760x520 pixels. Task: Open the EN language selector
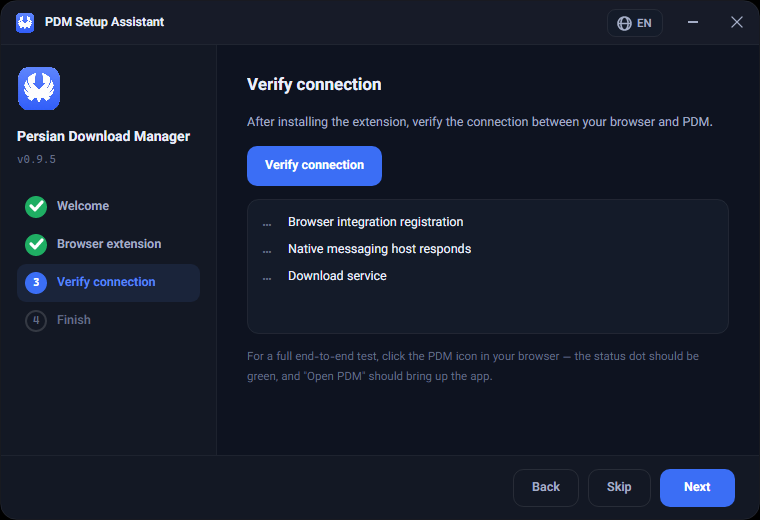click(x=634, y=23)
